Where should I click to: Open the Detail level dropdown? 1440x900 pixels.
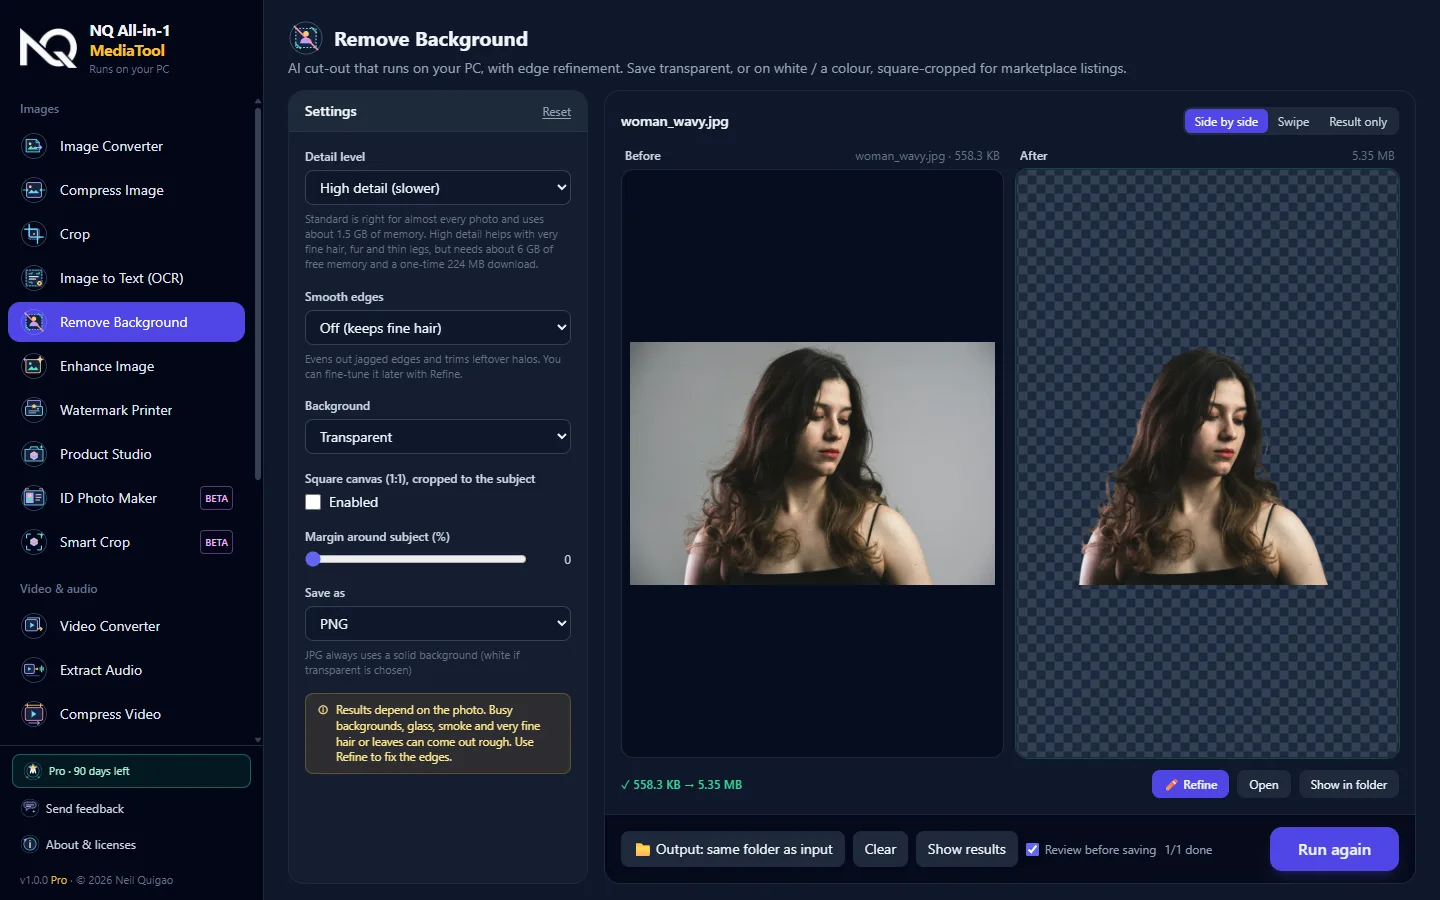tap(438, 188)
